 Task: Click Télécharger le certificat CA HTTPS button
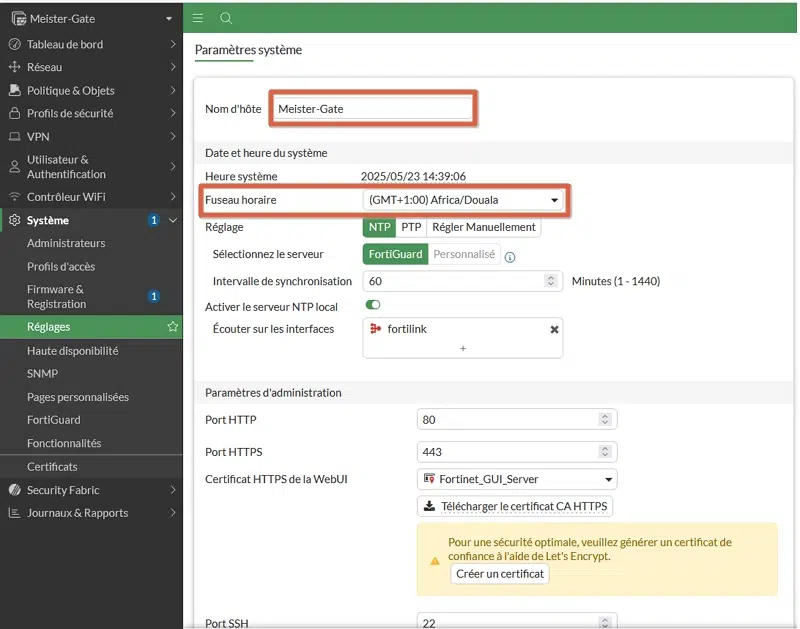[515, 506]
